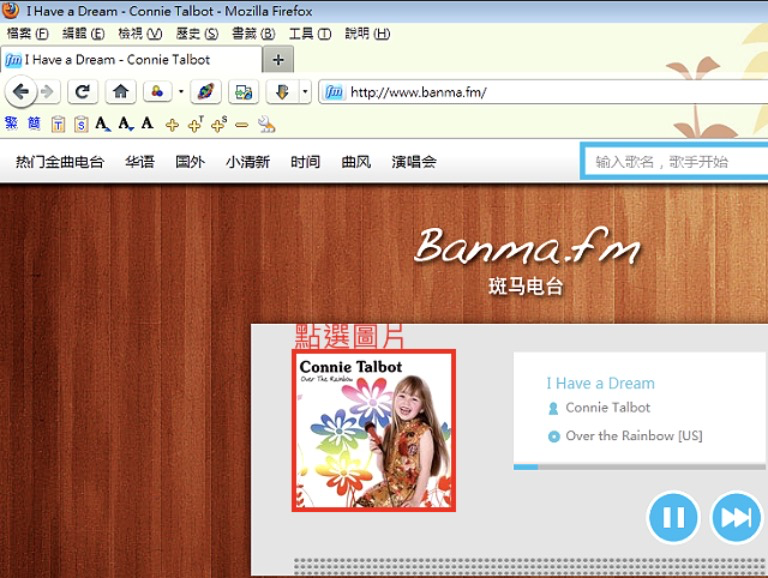
Task: Click the plain yellow plus icon
Action: click(172, 125)
